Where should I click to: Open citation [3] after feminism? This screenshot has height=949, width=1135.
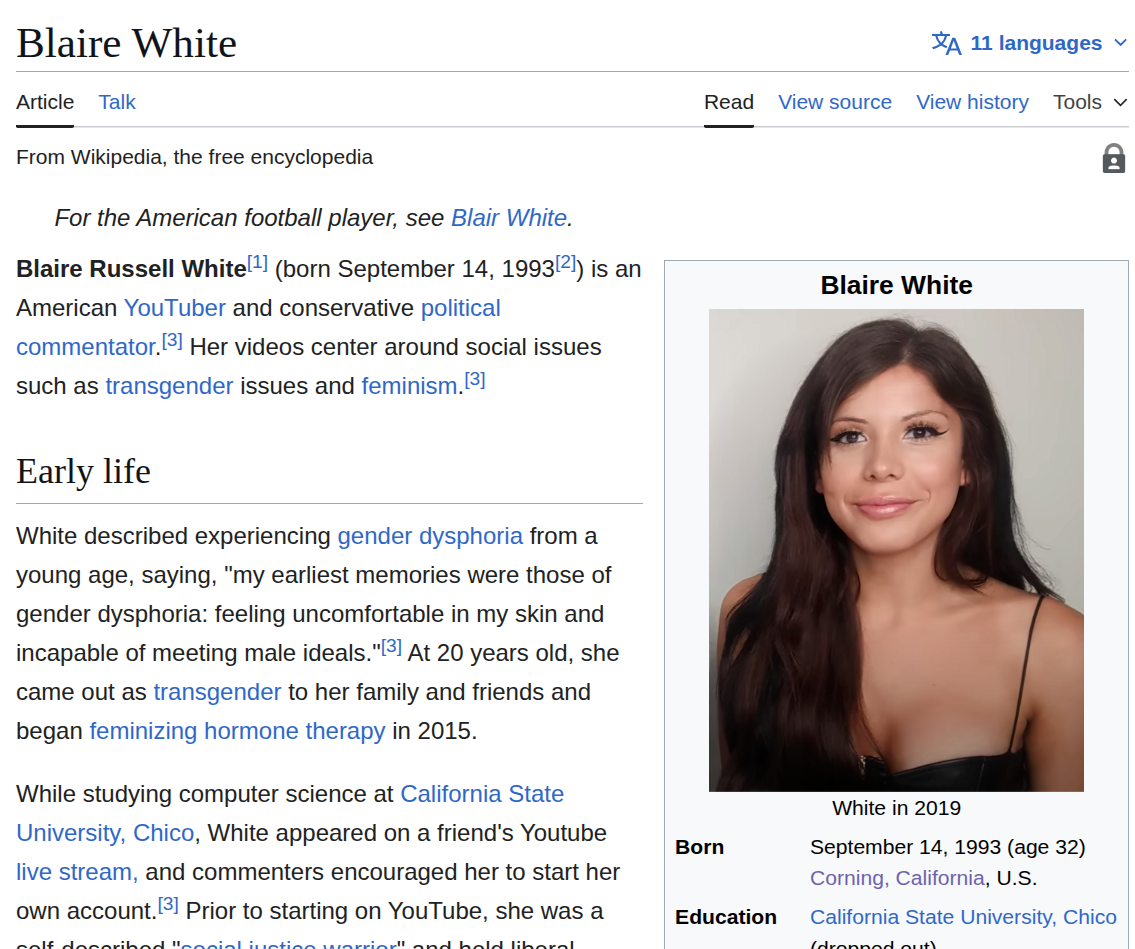(x=475, y=380)
